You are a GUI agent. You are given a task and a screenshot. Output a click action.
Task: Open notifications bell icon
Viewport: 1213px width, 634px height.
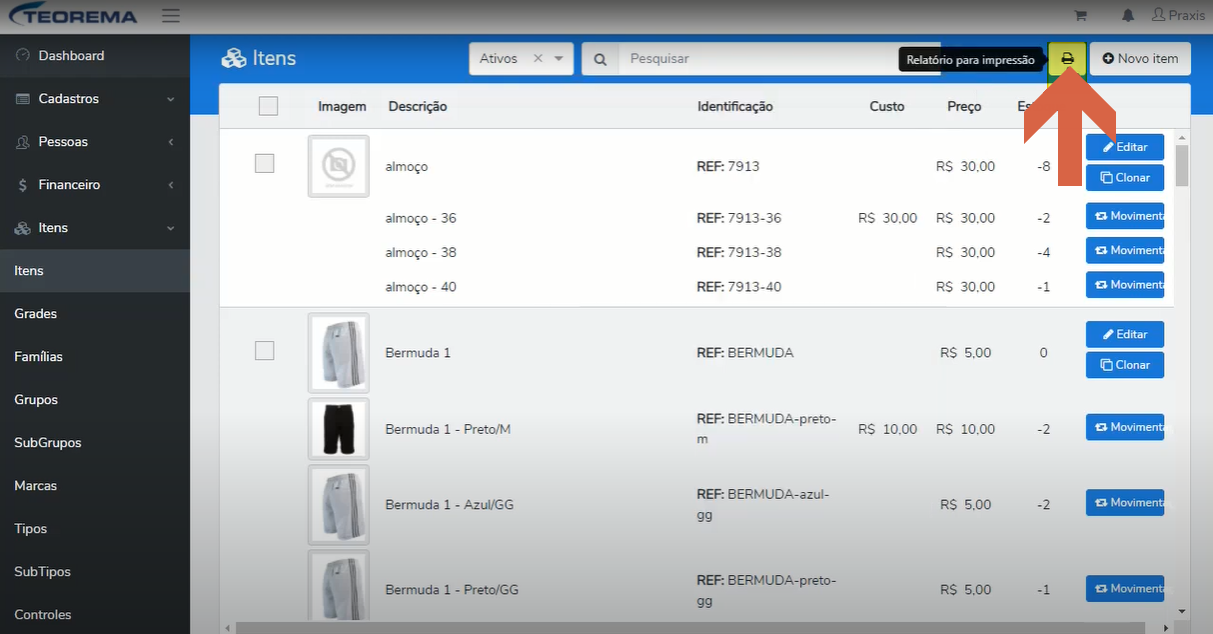pos(1128,16)
